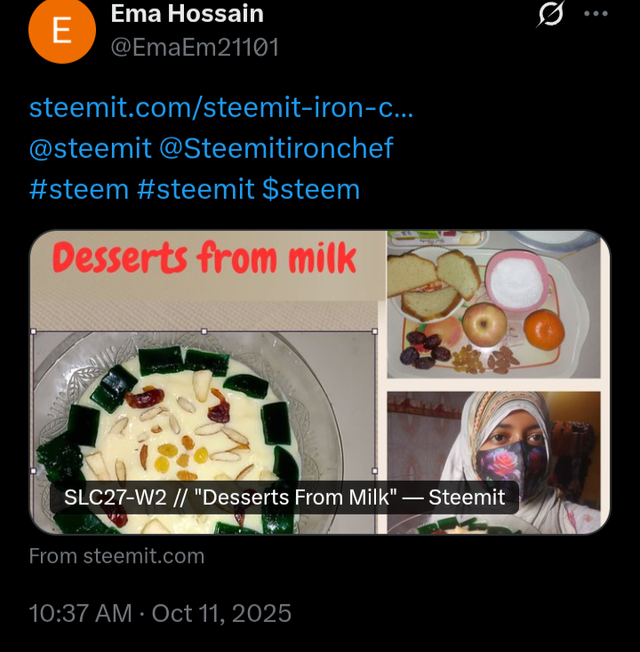Click the @steemit mention
Viewport: 640px width, 652px height.
89,148
